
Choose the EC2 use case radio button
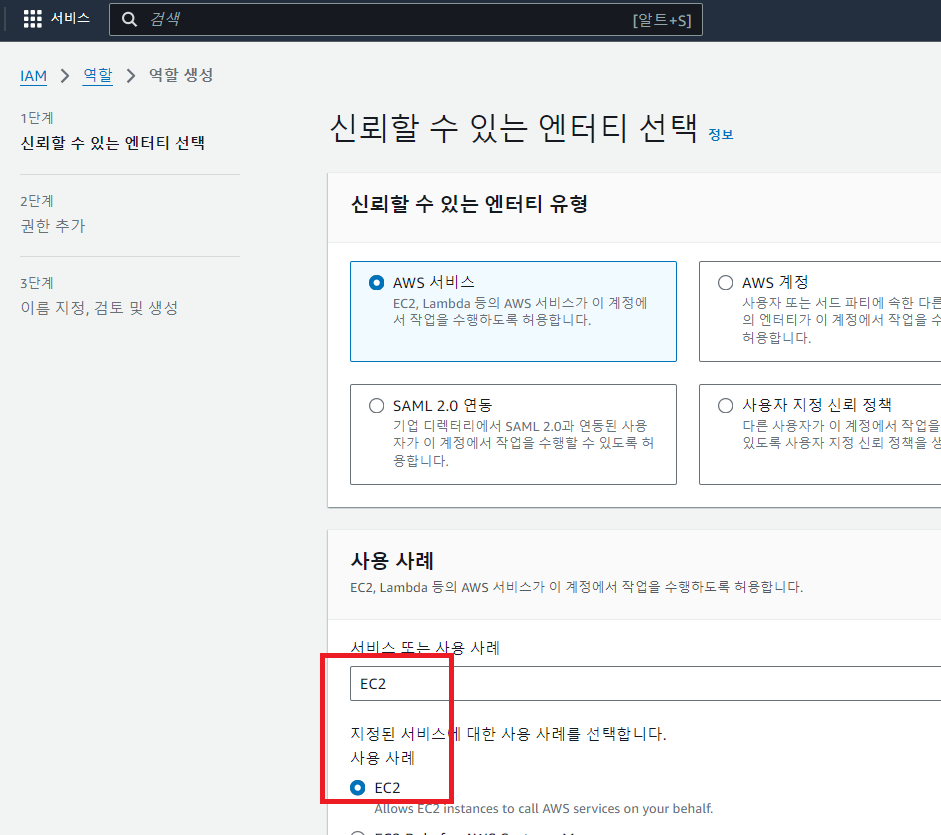[358, 788]
